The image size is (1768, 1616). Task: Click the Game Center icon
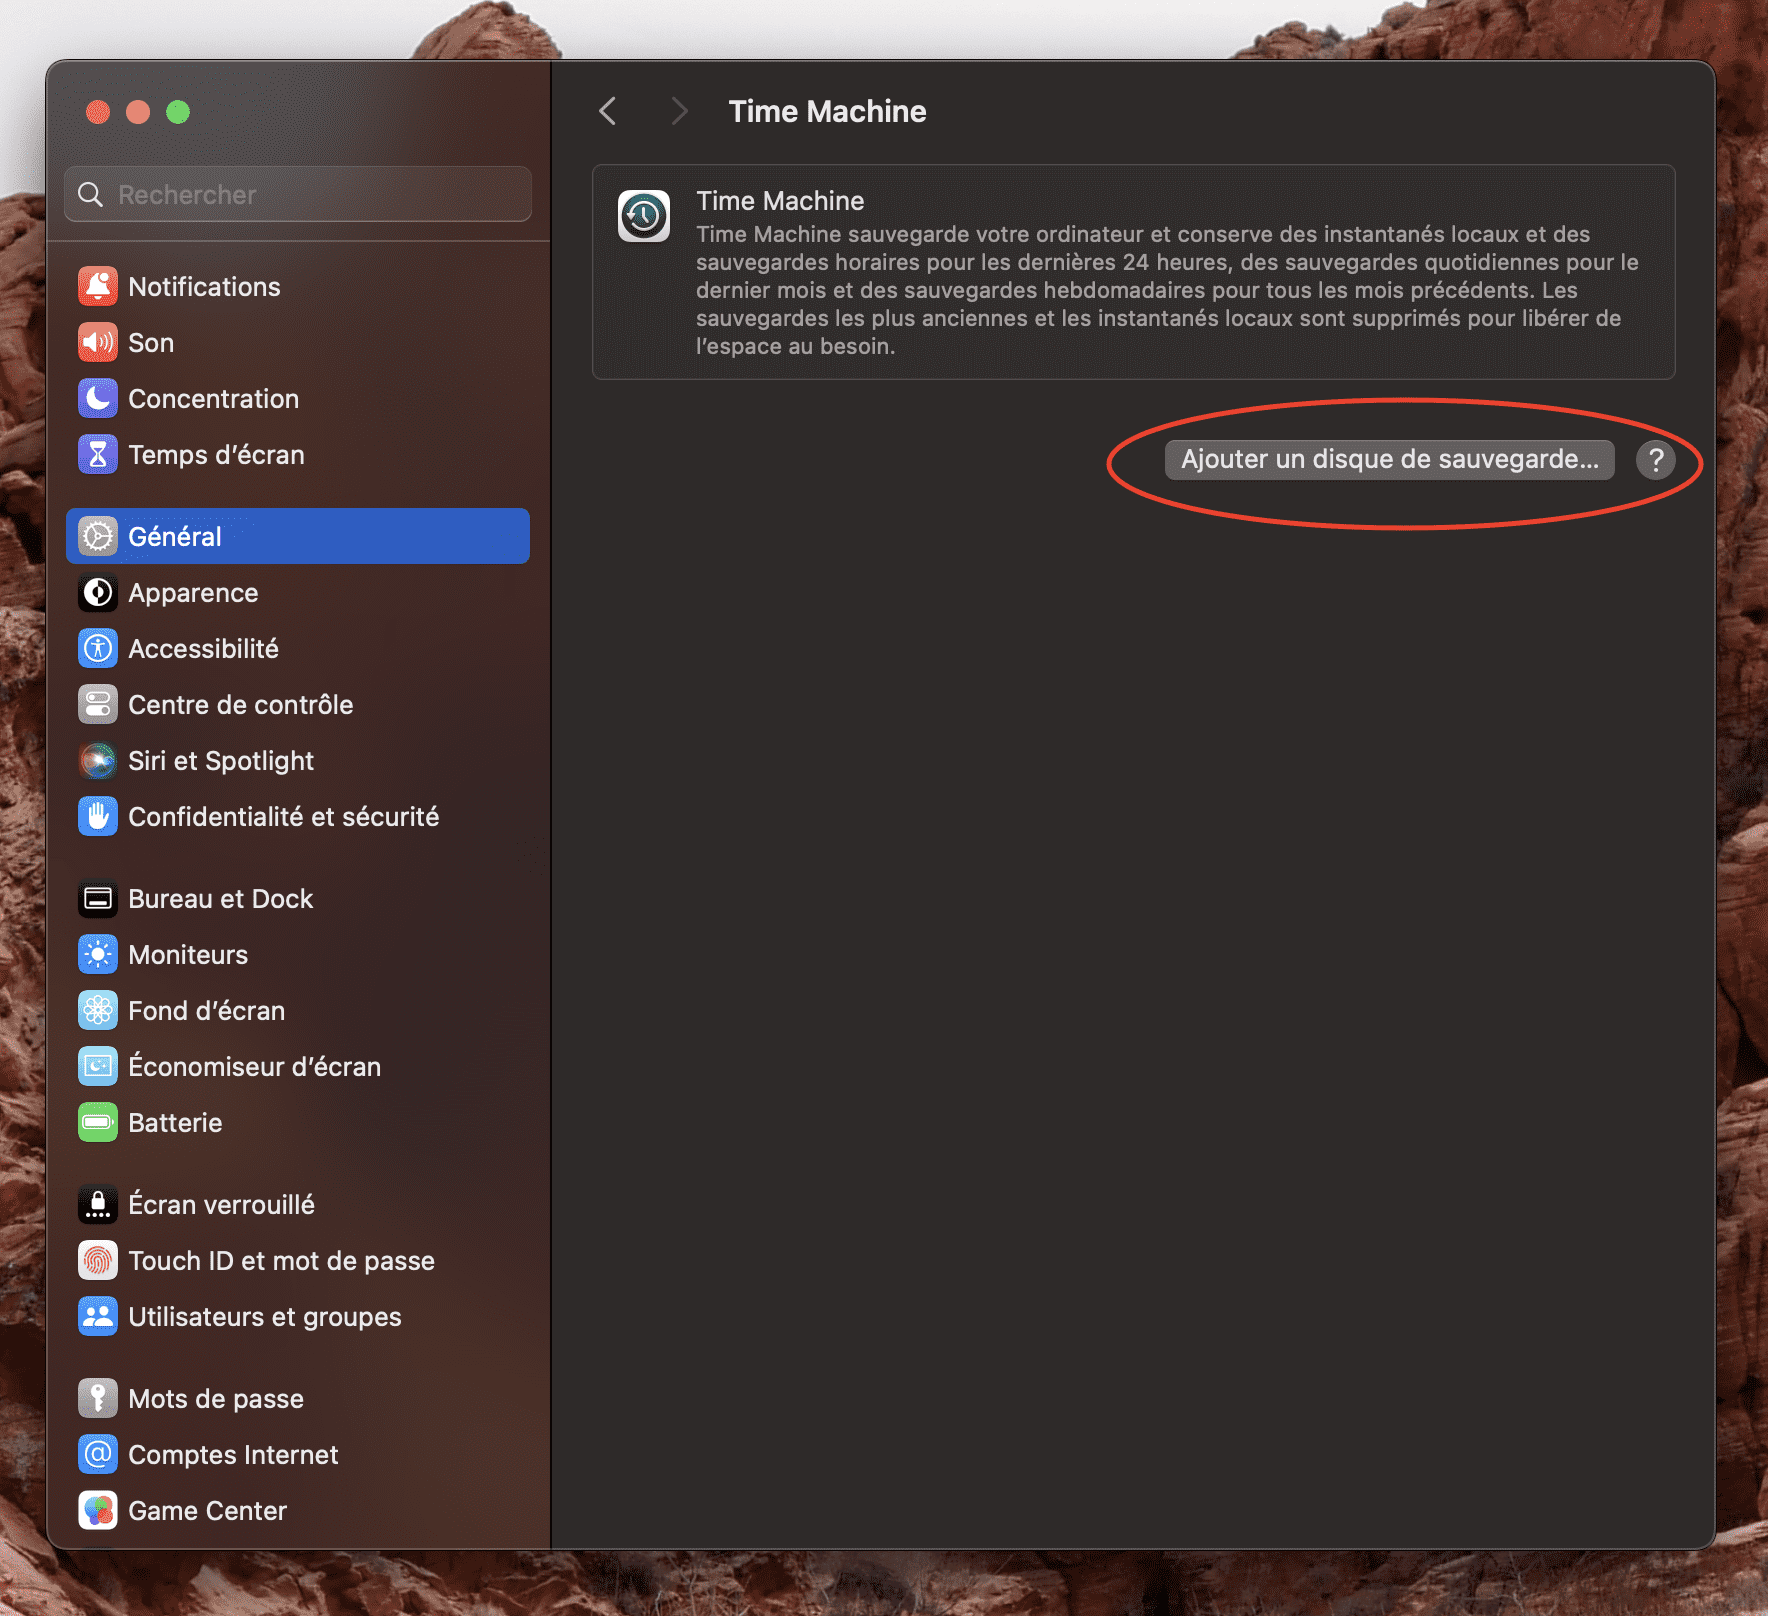[x=98, y=1511]
